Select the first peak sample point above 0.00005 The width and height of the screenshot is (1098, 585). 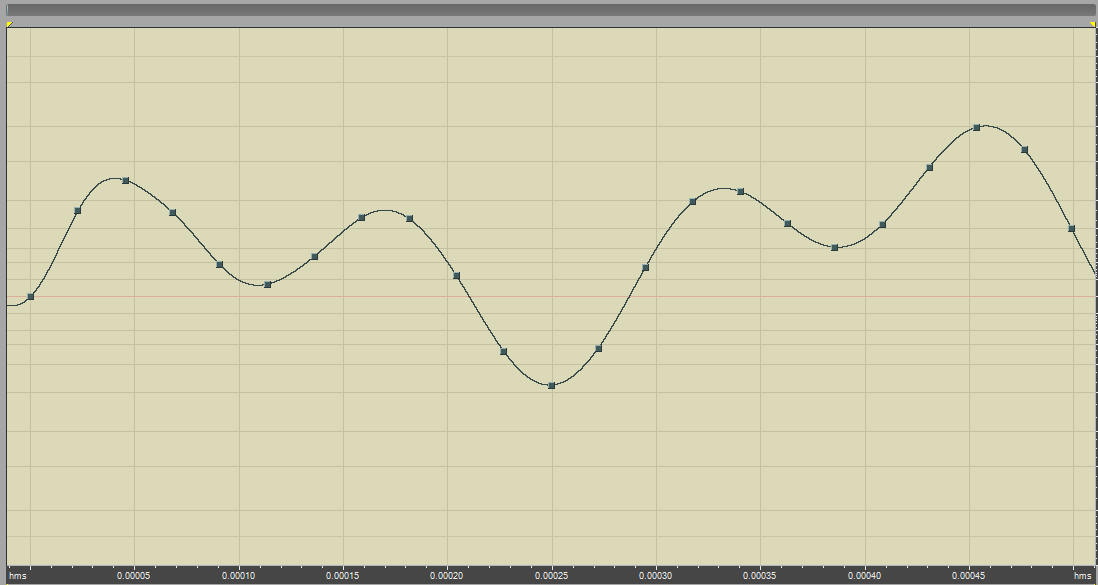[126, 180]
